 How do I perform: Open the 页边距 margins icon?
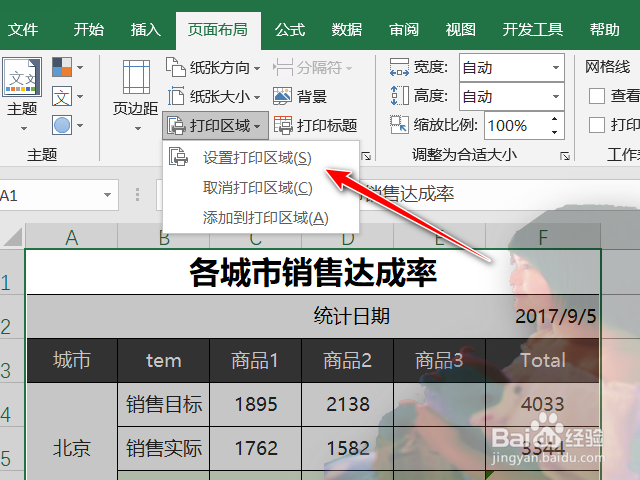(136, 77)
